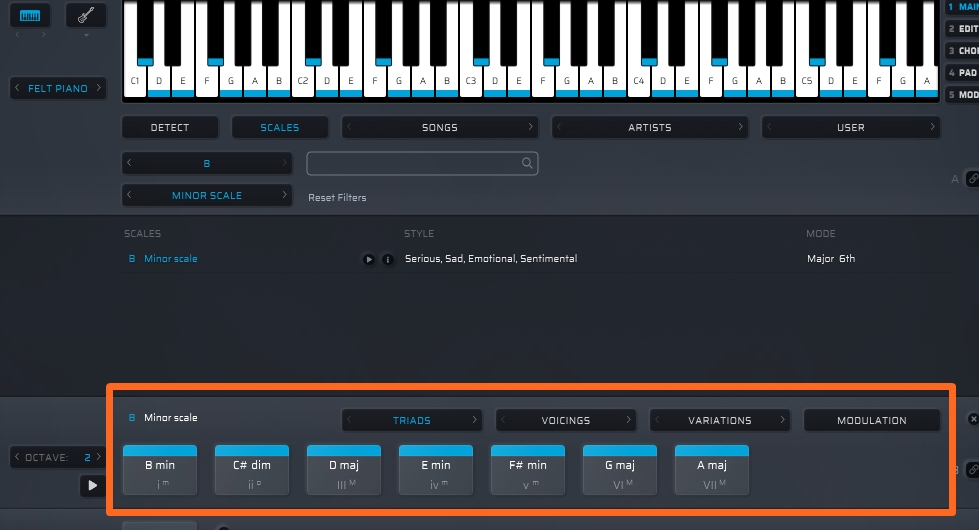
Task: Open info for the Minor scale
Action: (x=387, y=259)
